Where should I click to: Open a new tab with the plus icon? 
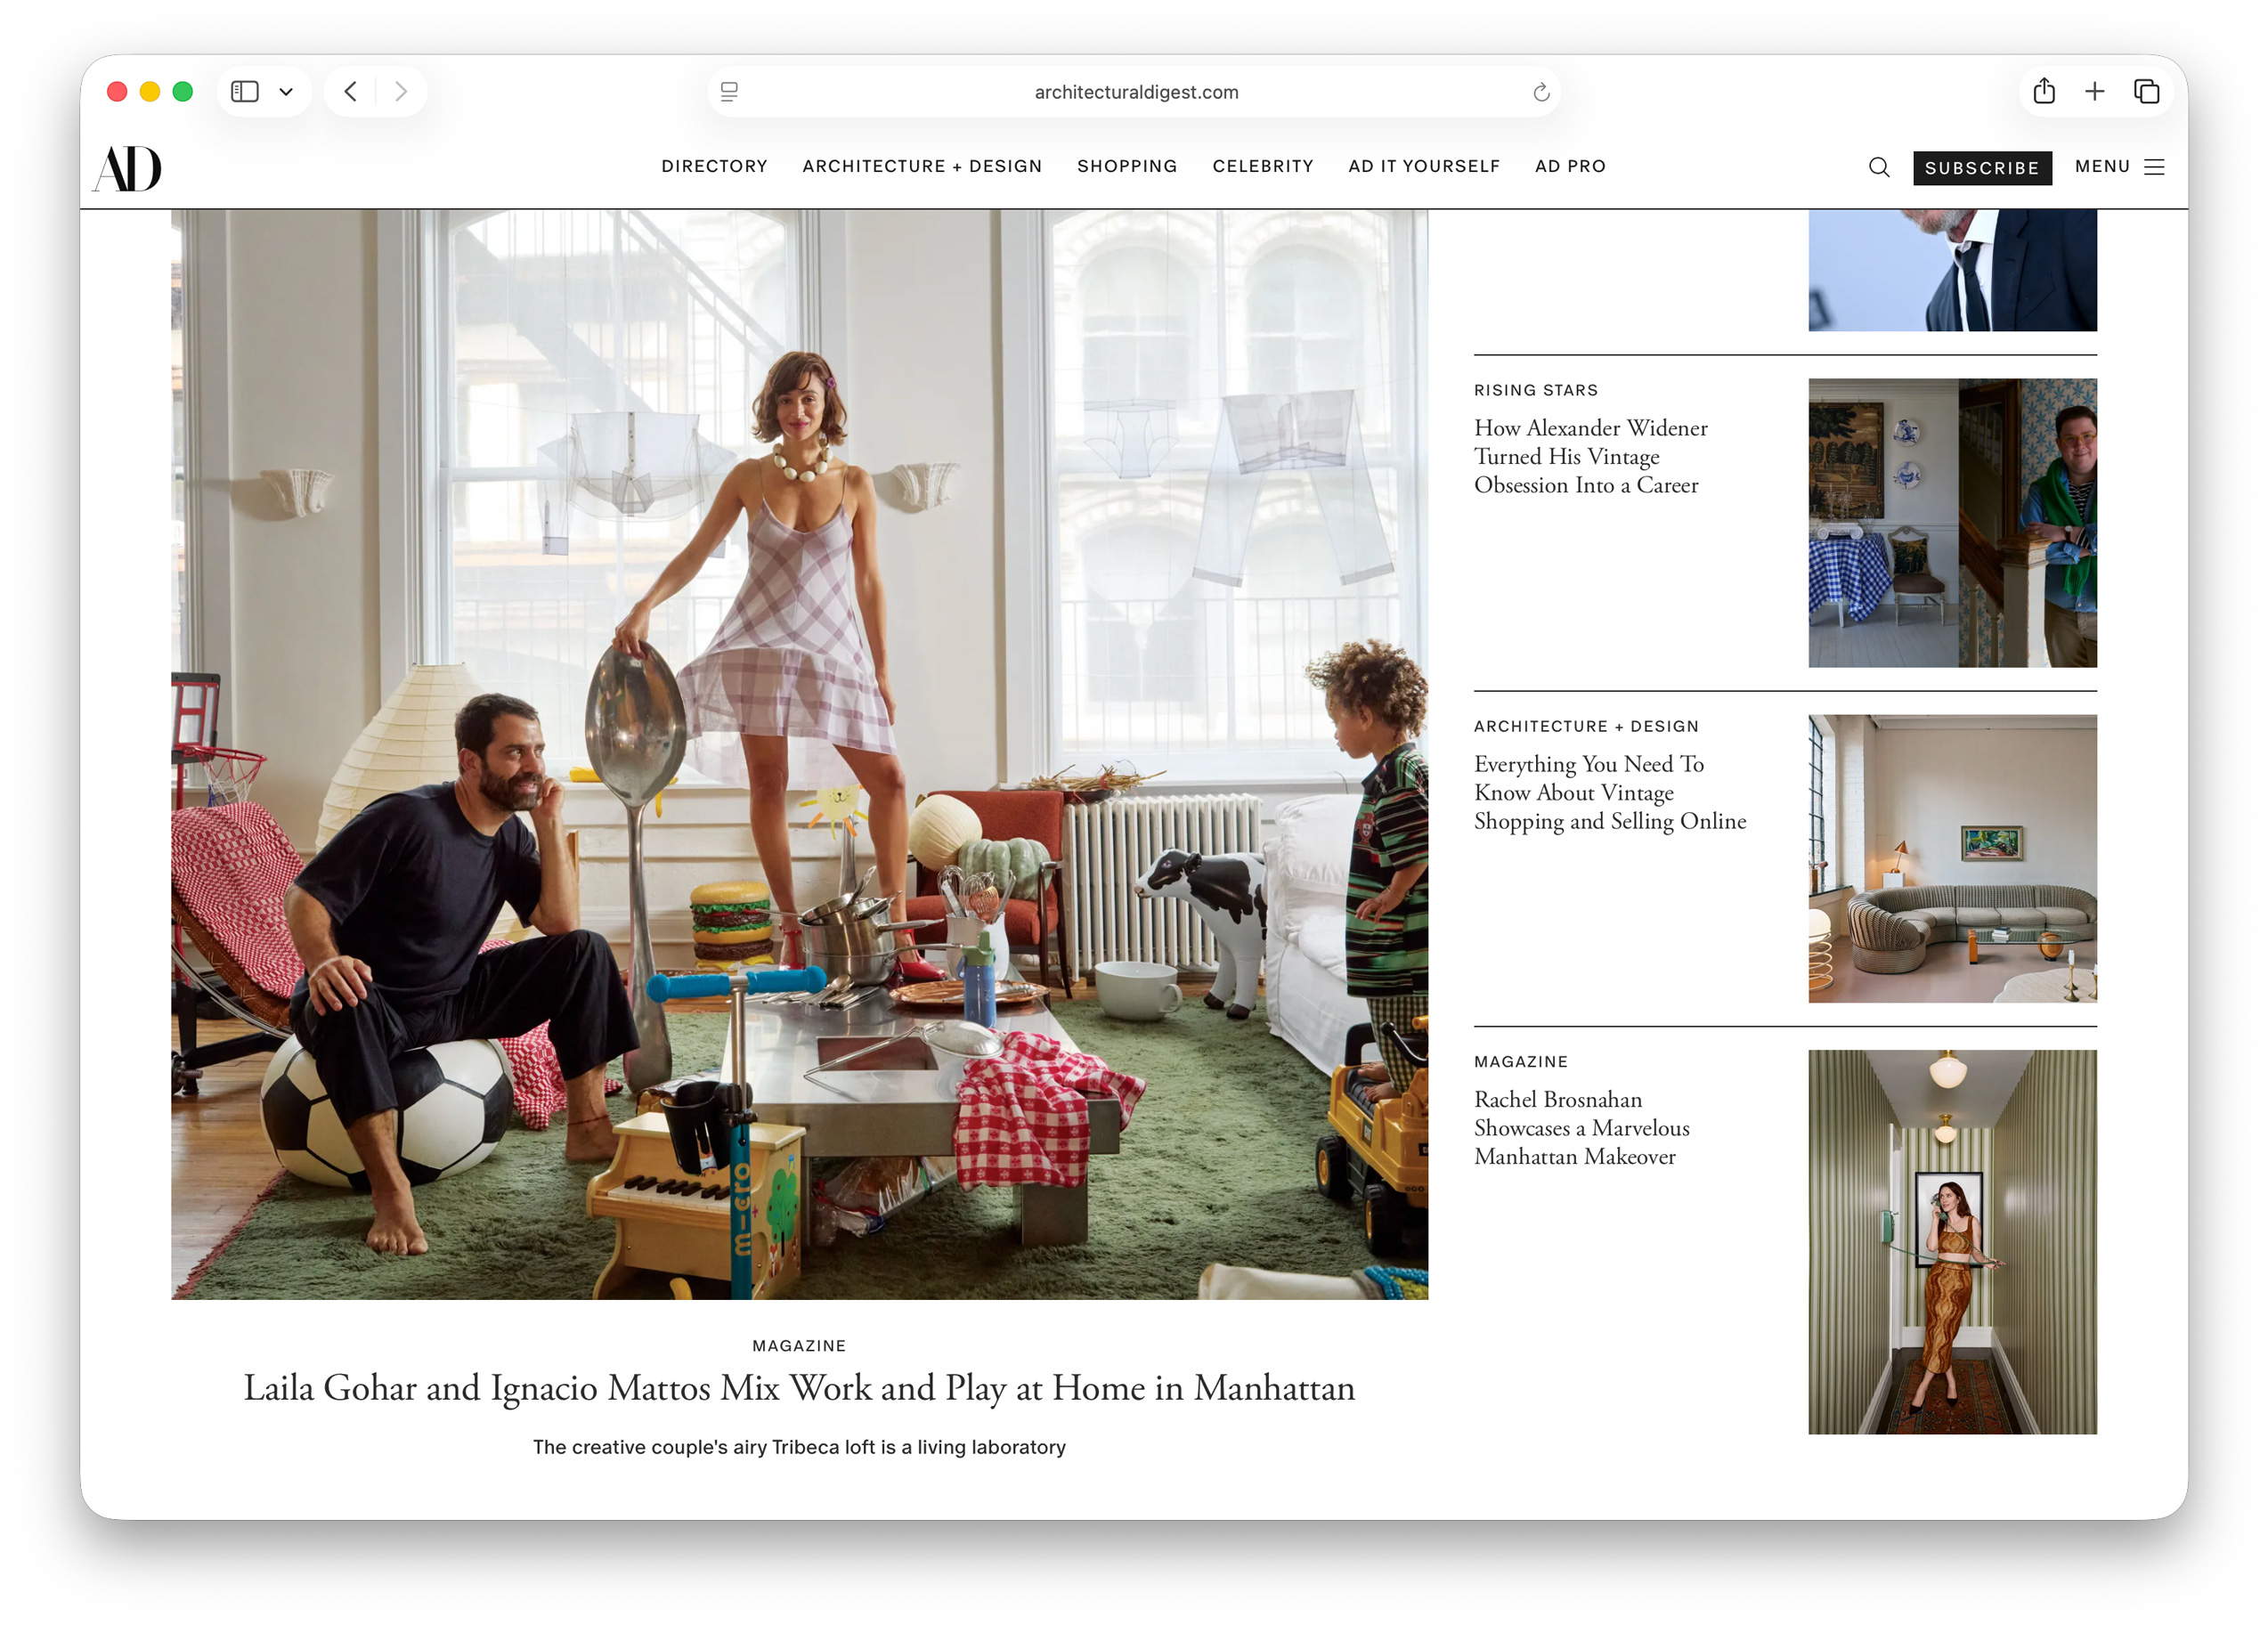(x=2094, y=91)
